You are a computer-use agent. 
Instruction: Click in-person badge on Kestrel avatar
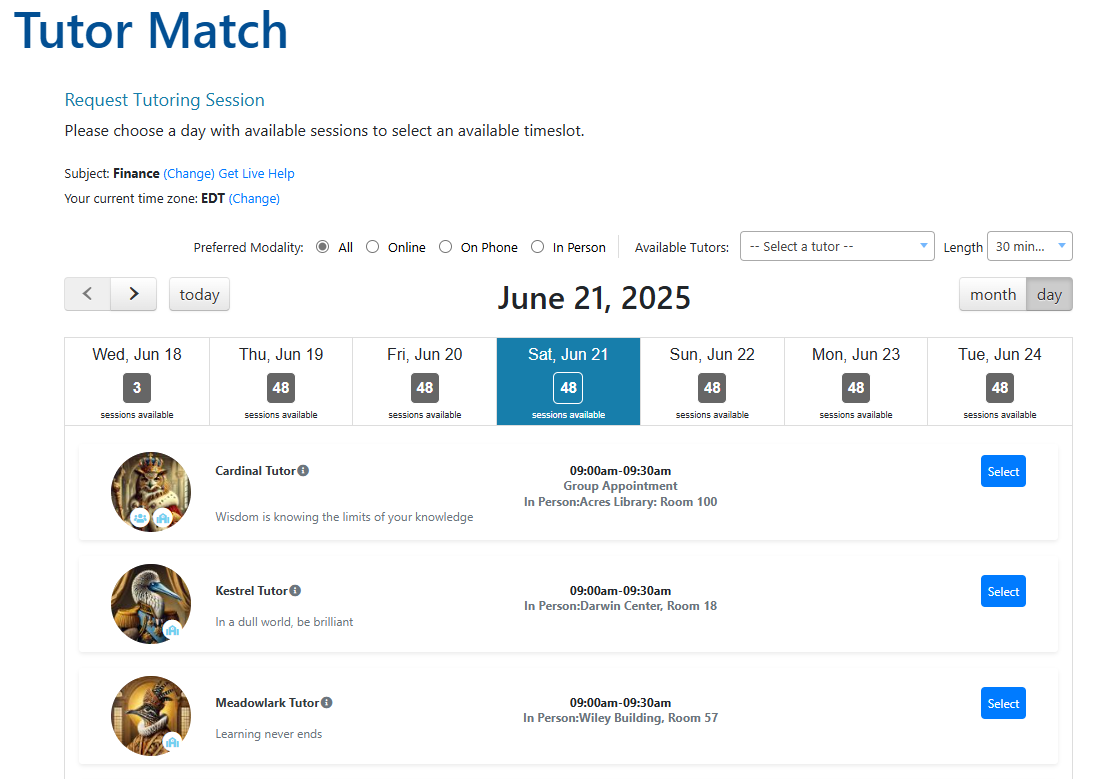172,629
